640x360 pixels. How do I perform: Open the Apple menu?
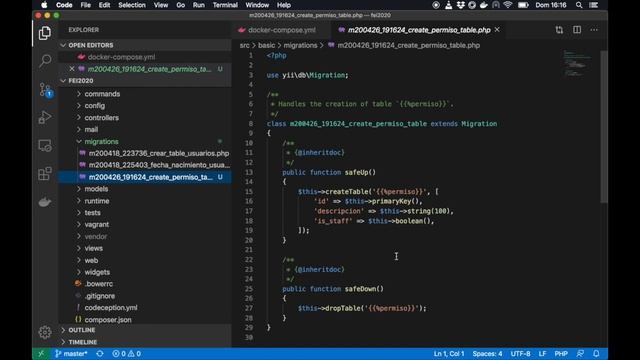[44, 5]
